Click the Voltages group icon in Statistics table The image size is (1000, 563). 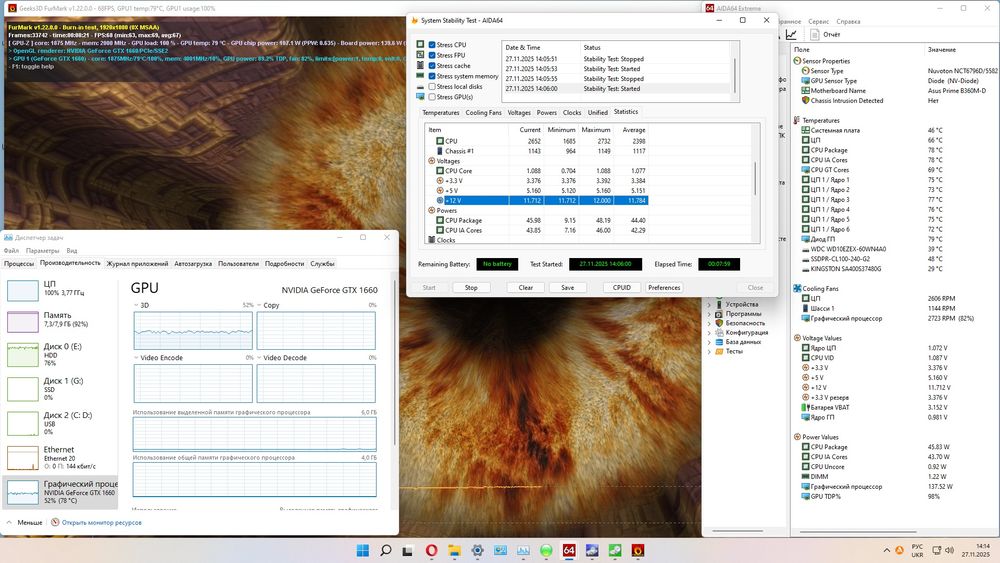[x=432, y=161]
